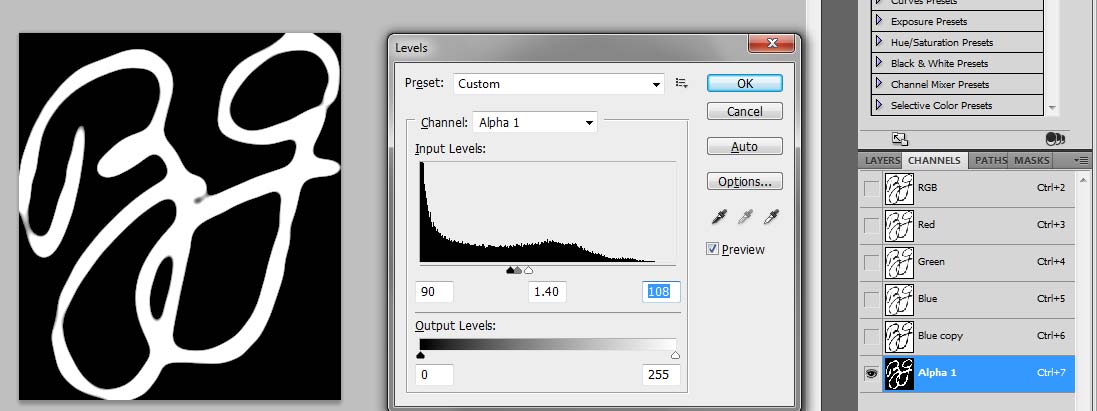Switch to the Paths tab
Screen dimensions: 1097x411
pyautogui.click(x=990, y=160)
